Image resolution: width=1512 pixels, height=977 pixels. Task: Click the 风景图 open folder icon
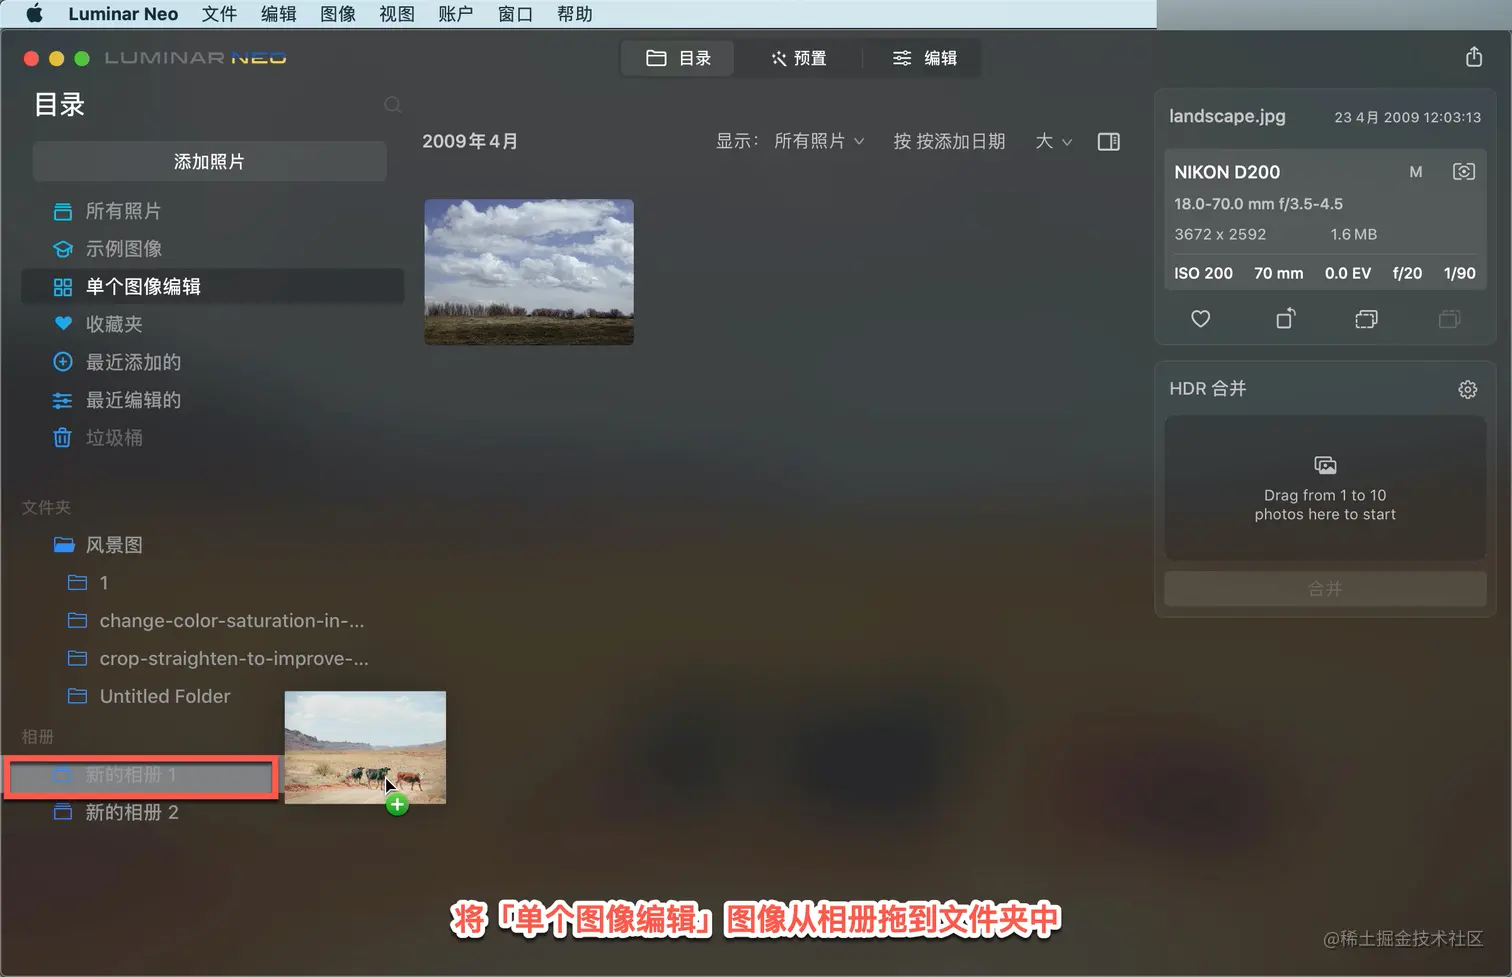point(64,545)
